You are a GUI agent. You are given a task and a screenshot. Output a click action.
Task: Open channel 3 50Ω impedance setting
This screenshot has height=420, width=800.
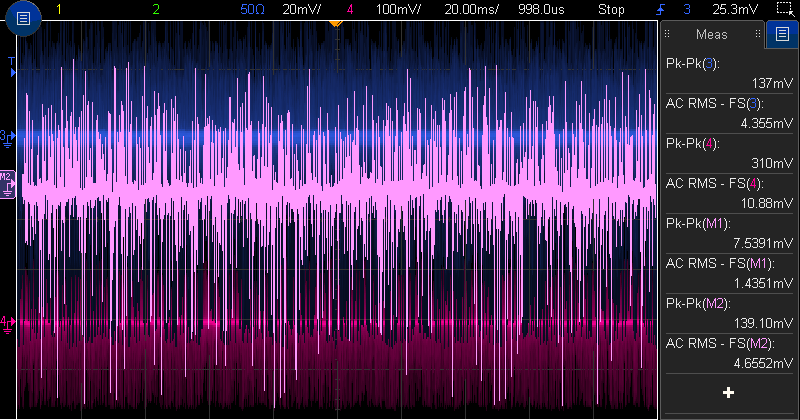point(252,9)
